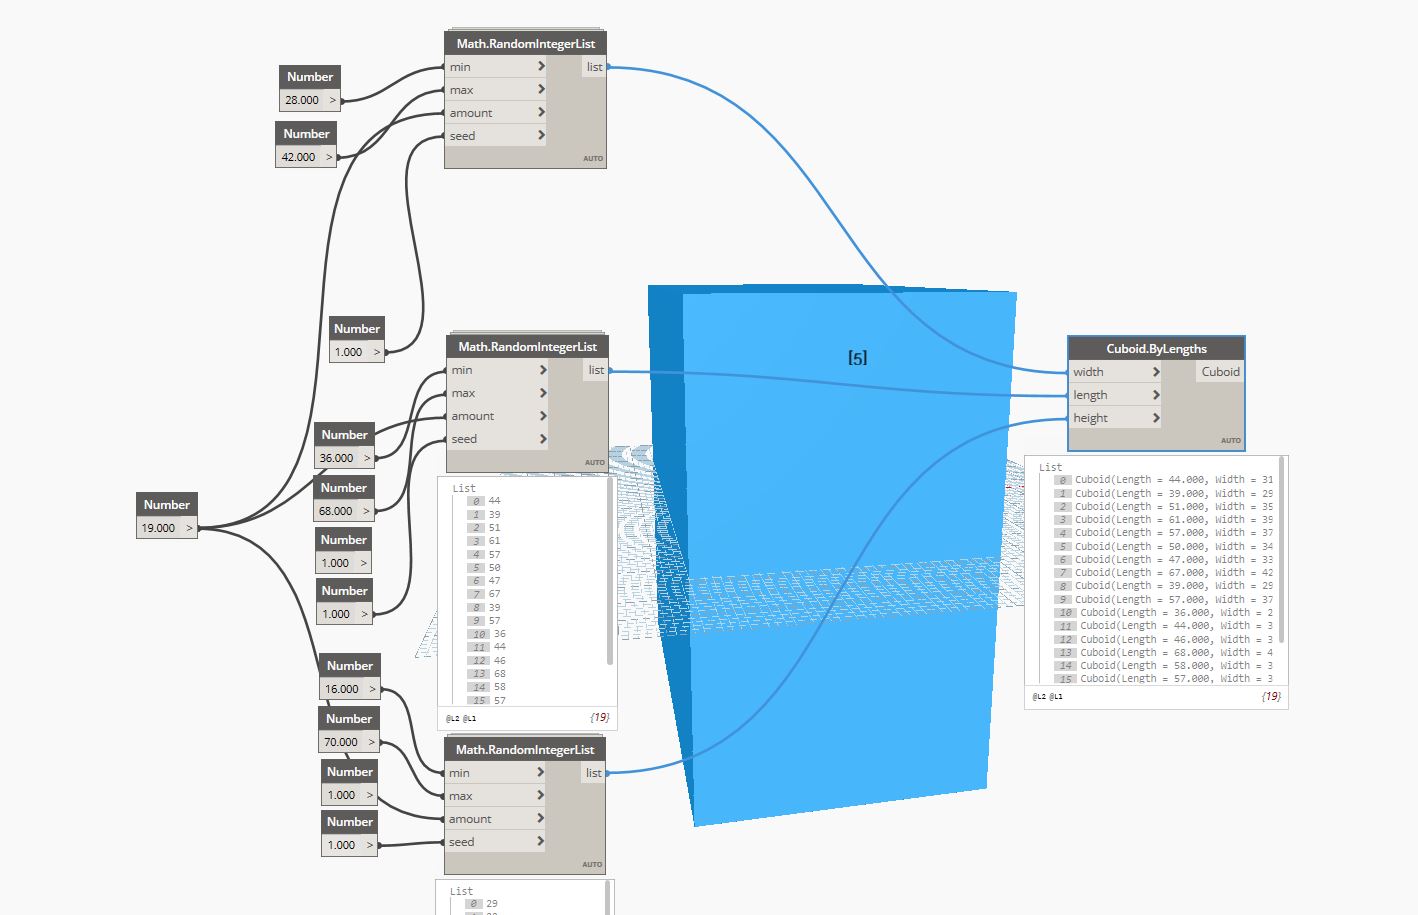Click the list output port of bottom Math.RandomIntegerList
The height and width of the screenshot is (915, 1418).
tap(594, 773)
